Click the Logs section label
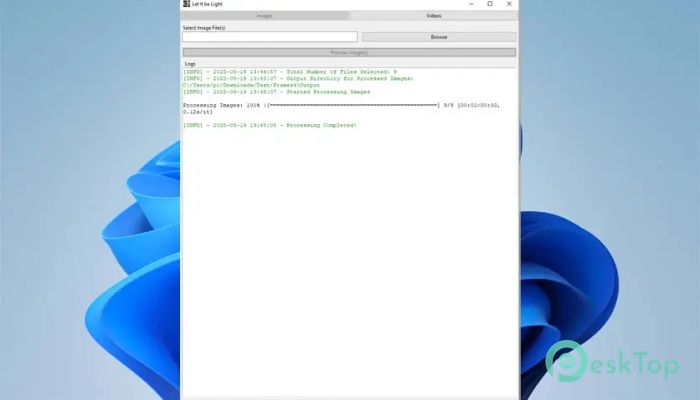 [x=190, y=63]
